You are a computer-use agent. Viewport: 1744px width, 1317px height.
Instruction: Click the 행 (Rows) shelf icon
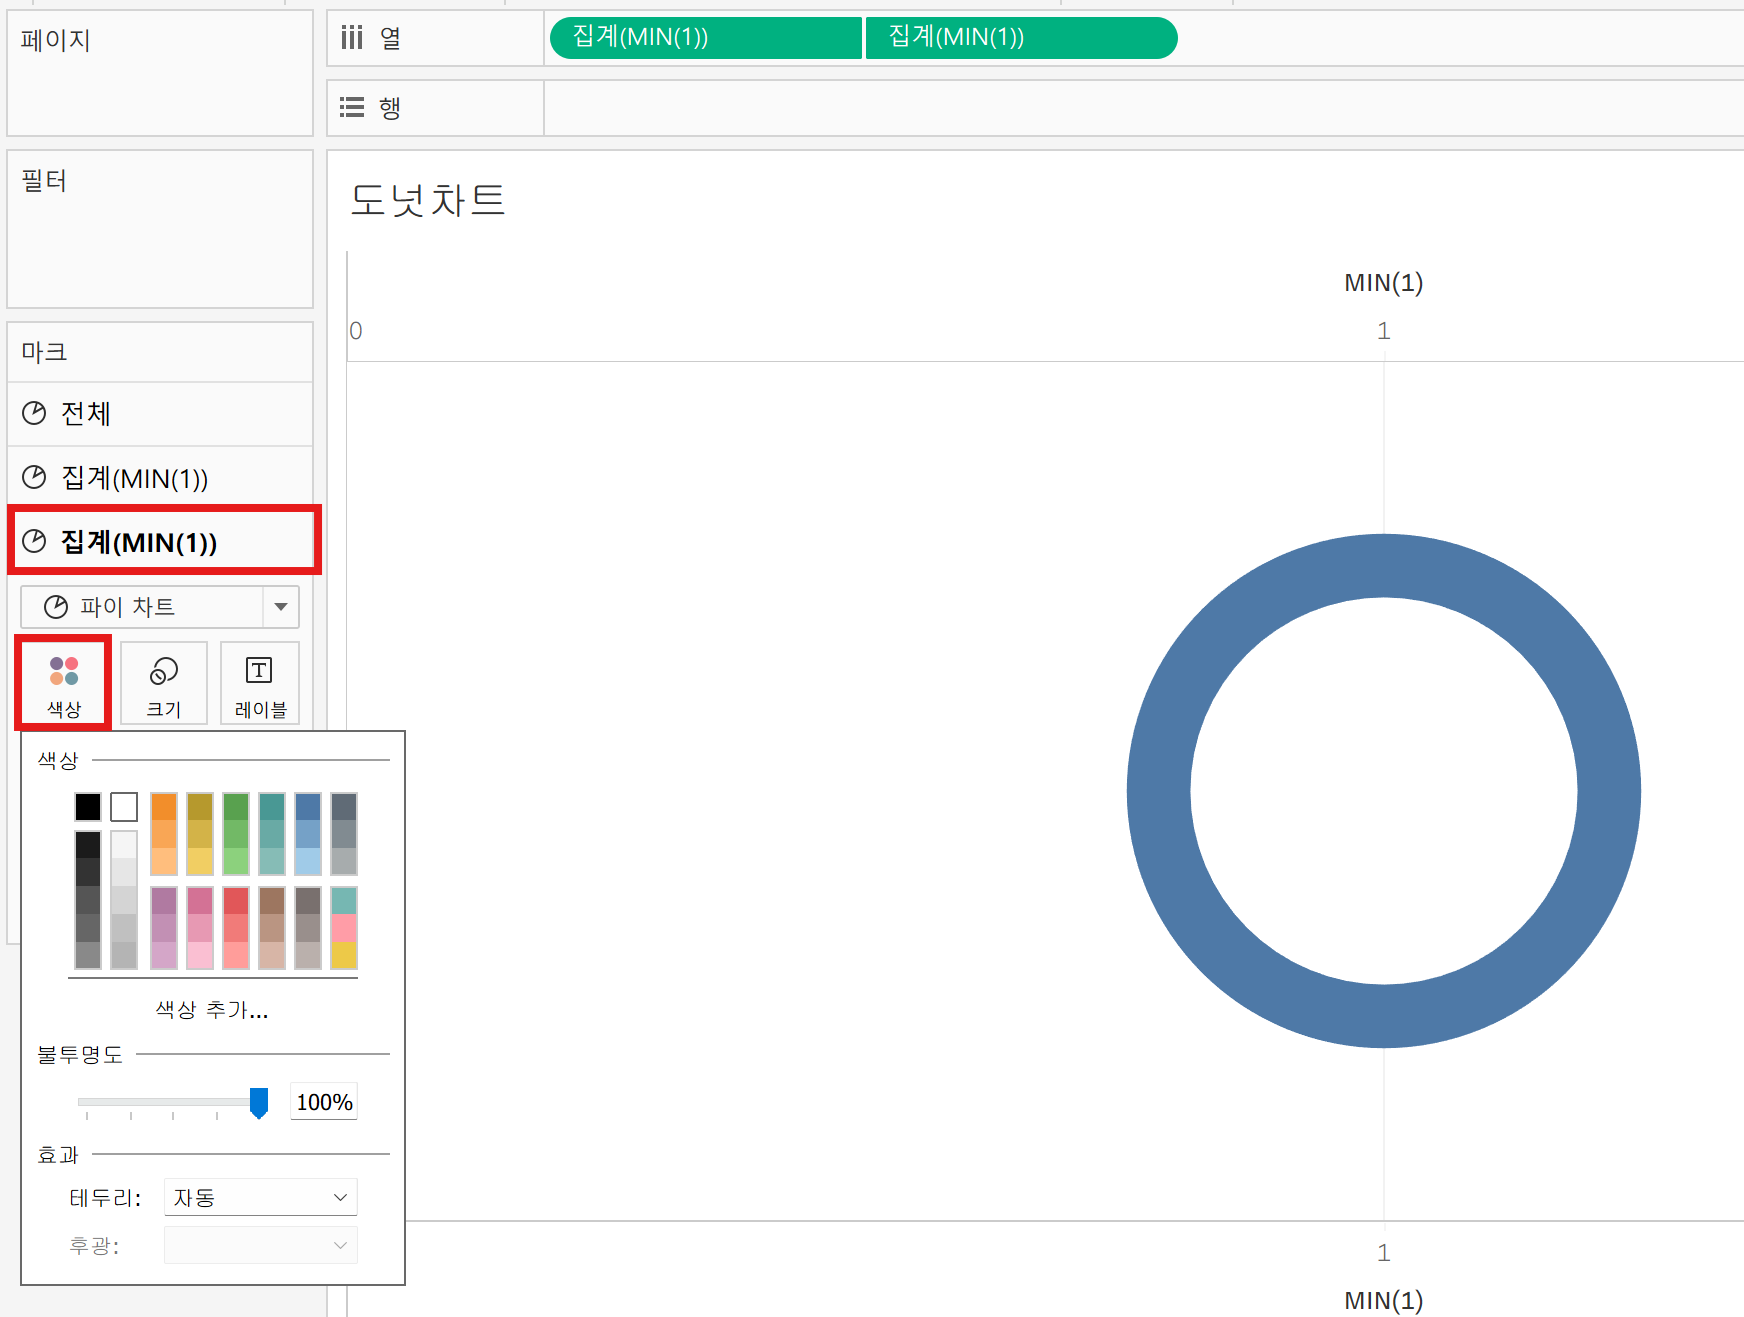click(x=351, y=108)
